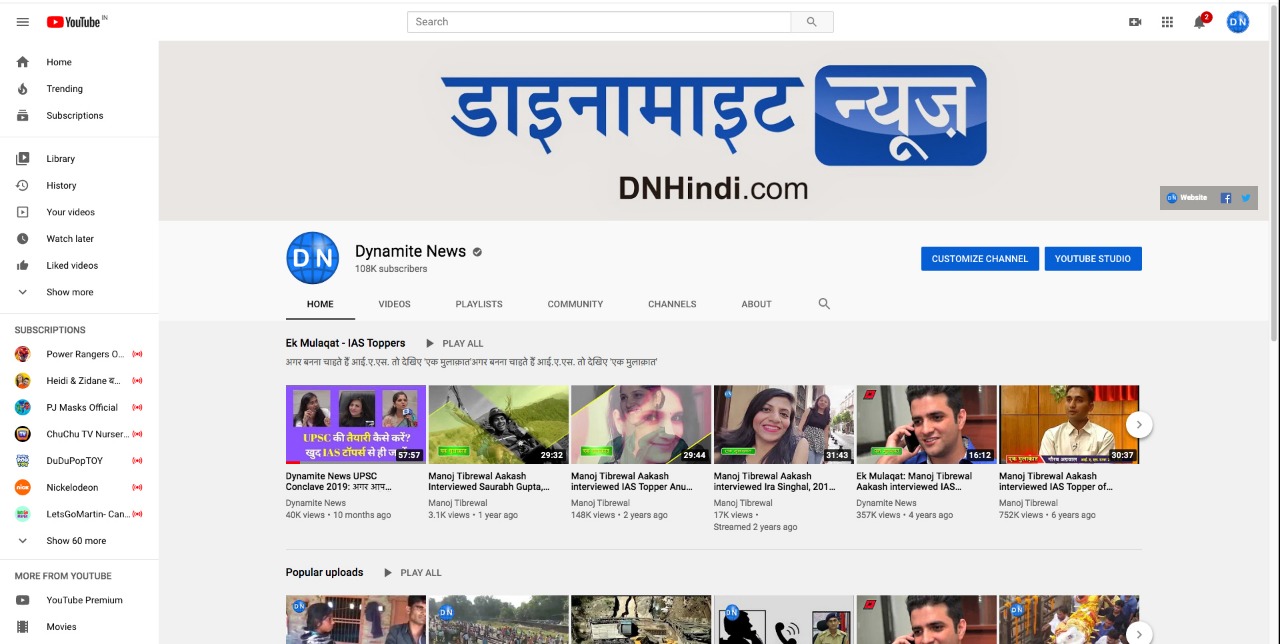Go to Home in sidebar

coord(79,62)
